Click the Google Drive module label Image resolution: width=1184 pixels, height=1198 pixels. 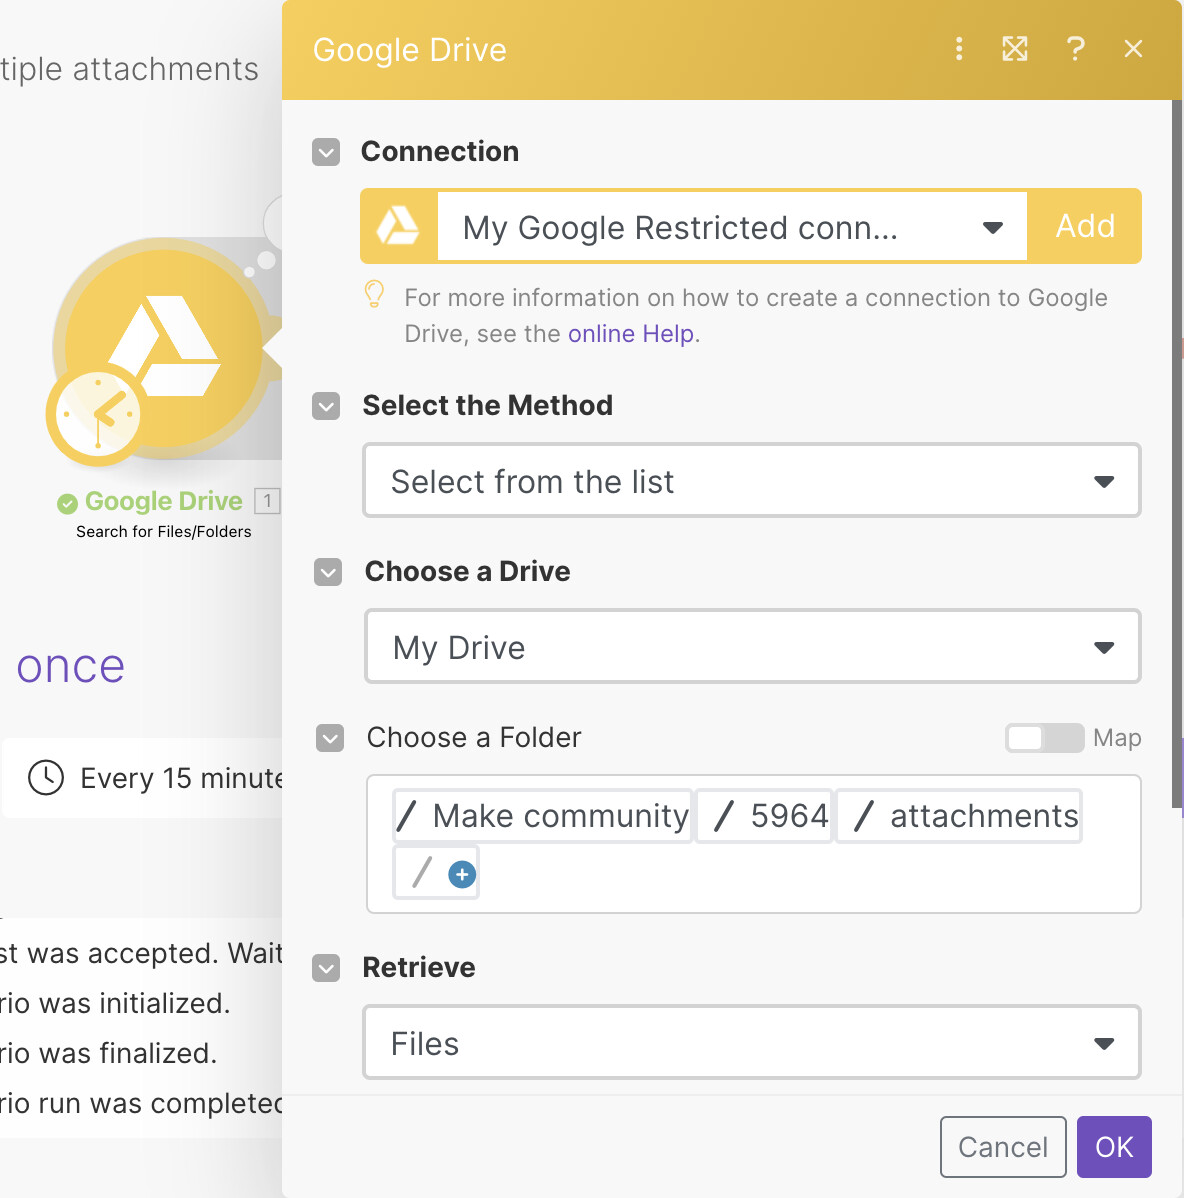point(163,501)
